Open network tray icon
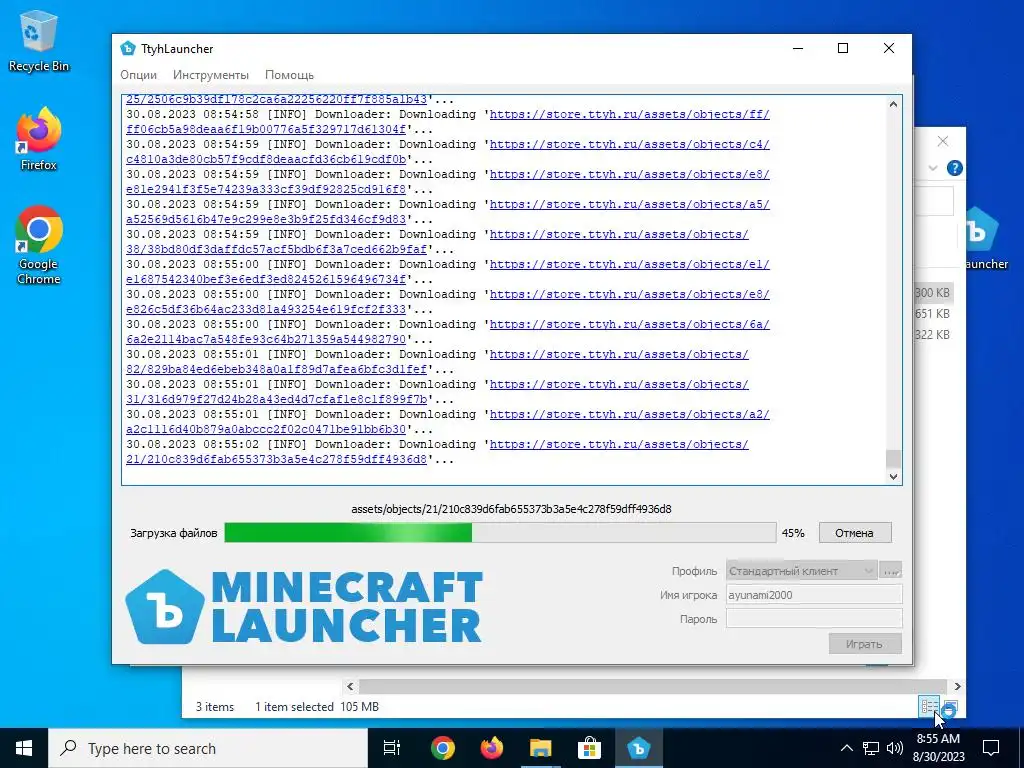Screen dimensions: 1024x768 871,748
